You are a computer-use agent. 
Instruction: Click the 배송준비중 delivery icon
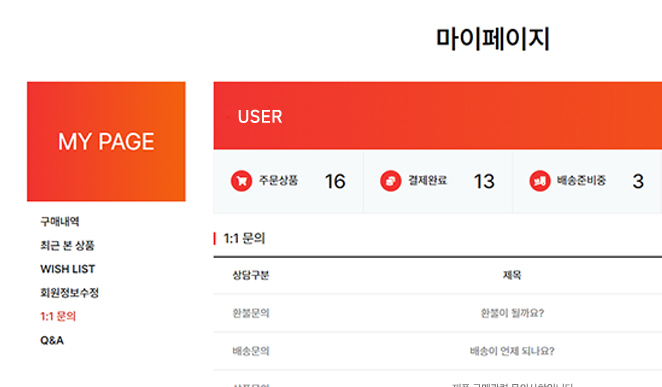[540, 181]
